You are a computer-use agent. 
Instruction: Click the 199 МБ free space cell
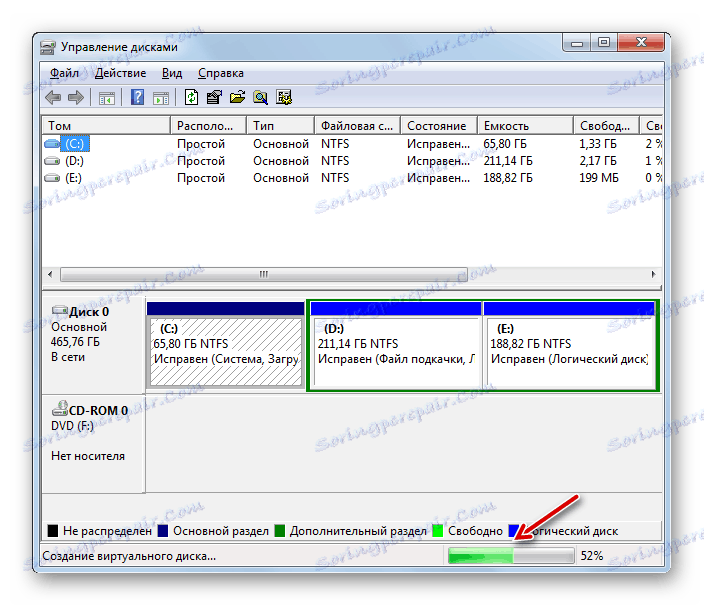[x=598, y=178]
